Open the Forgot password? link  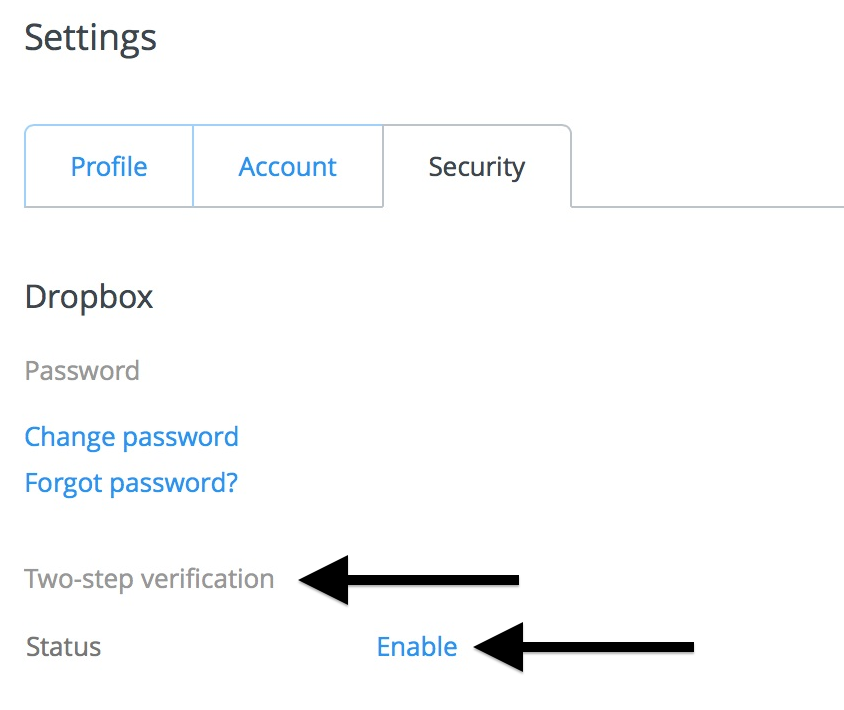pos(131,483)
